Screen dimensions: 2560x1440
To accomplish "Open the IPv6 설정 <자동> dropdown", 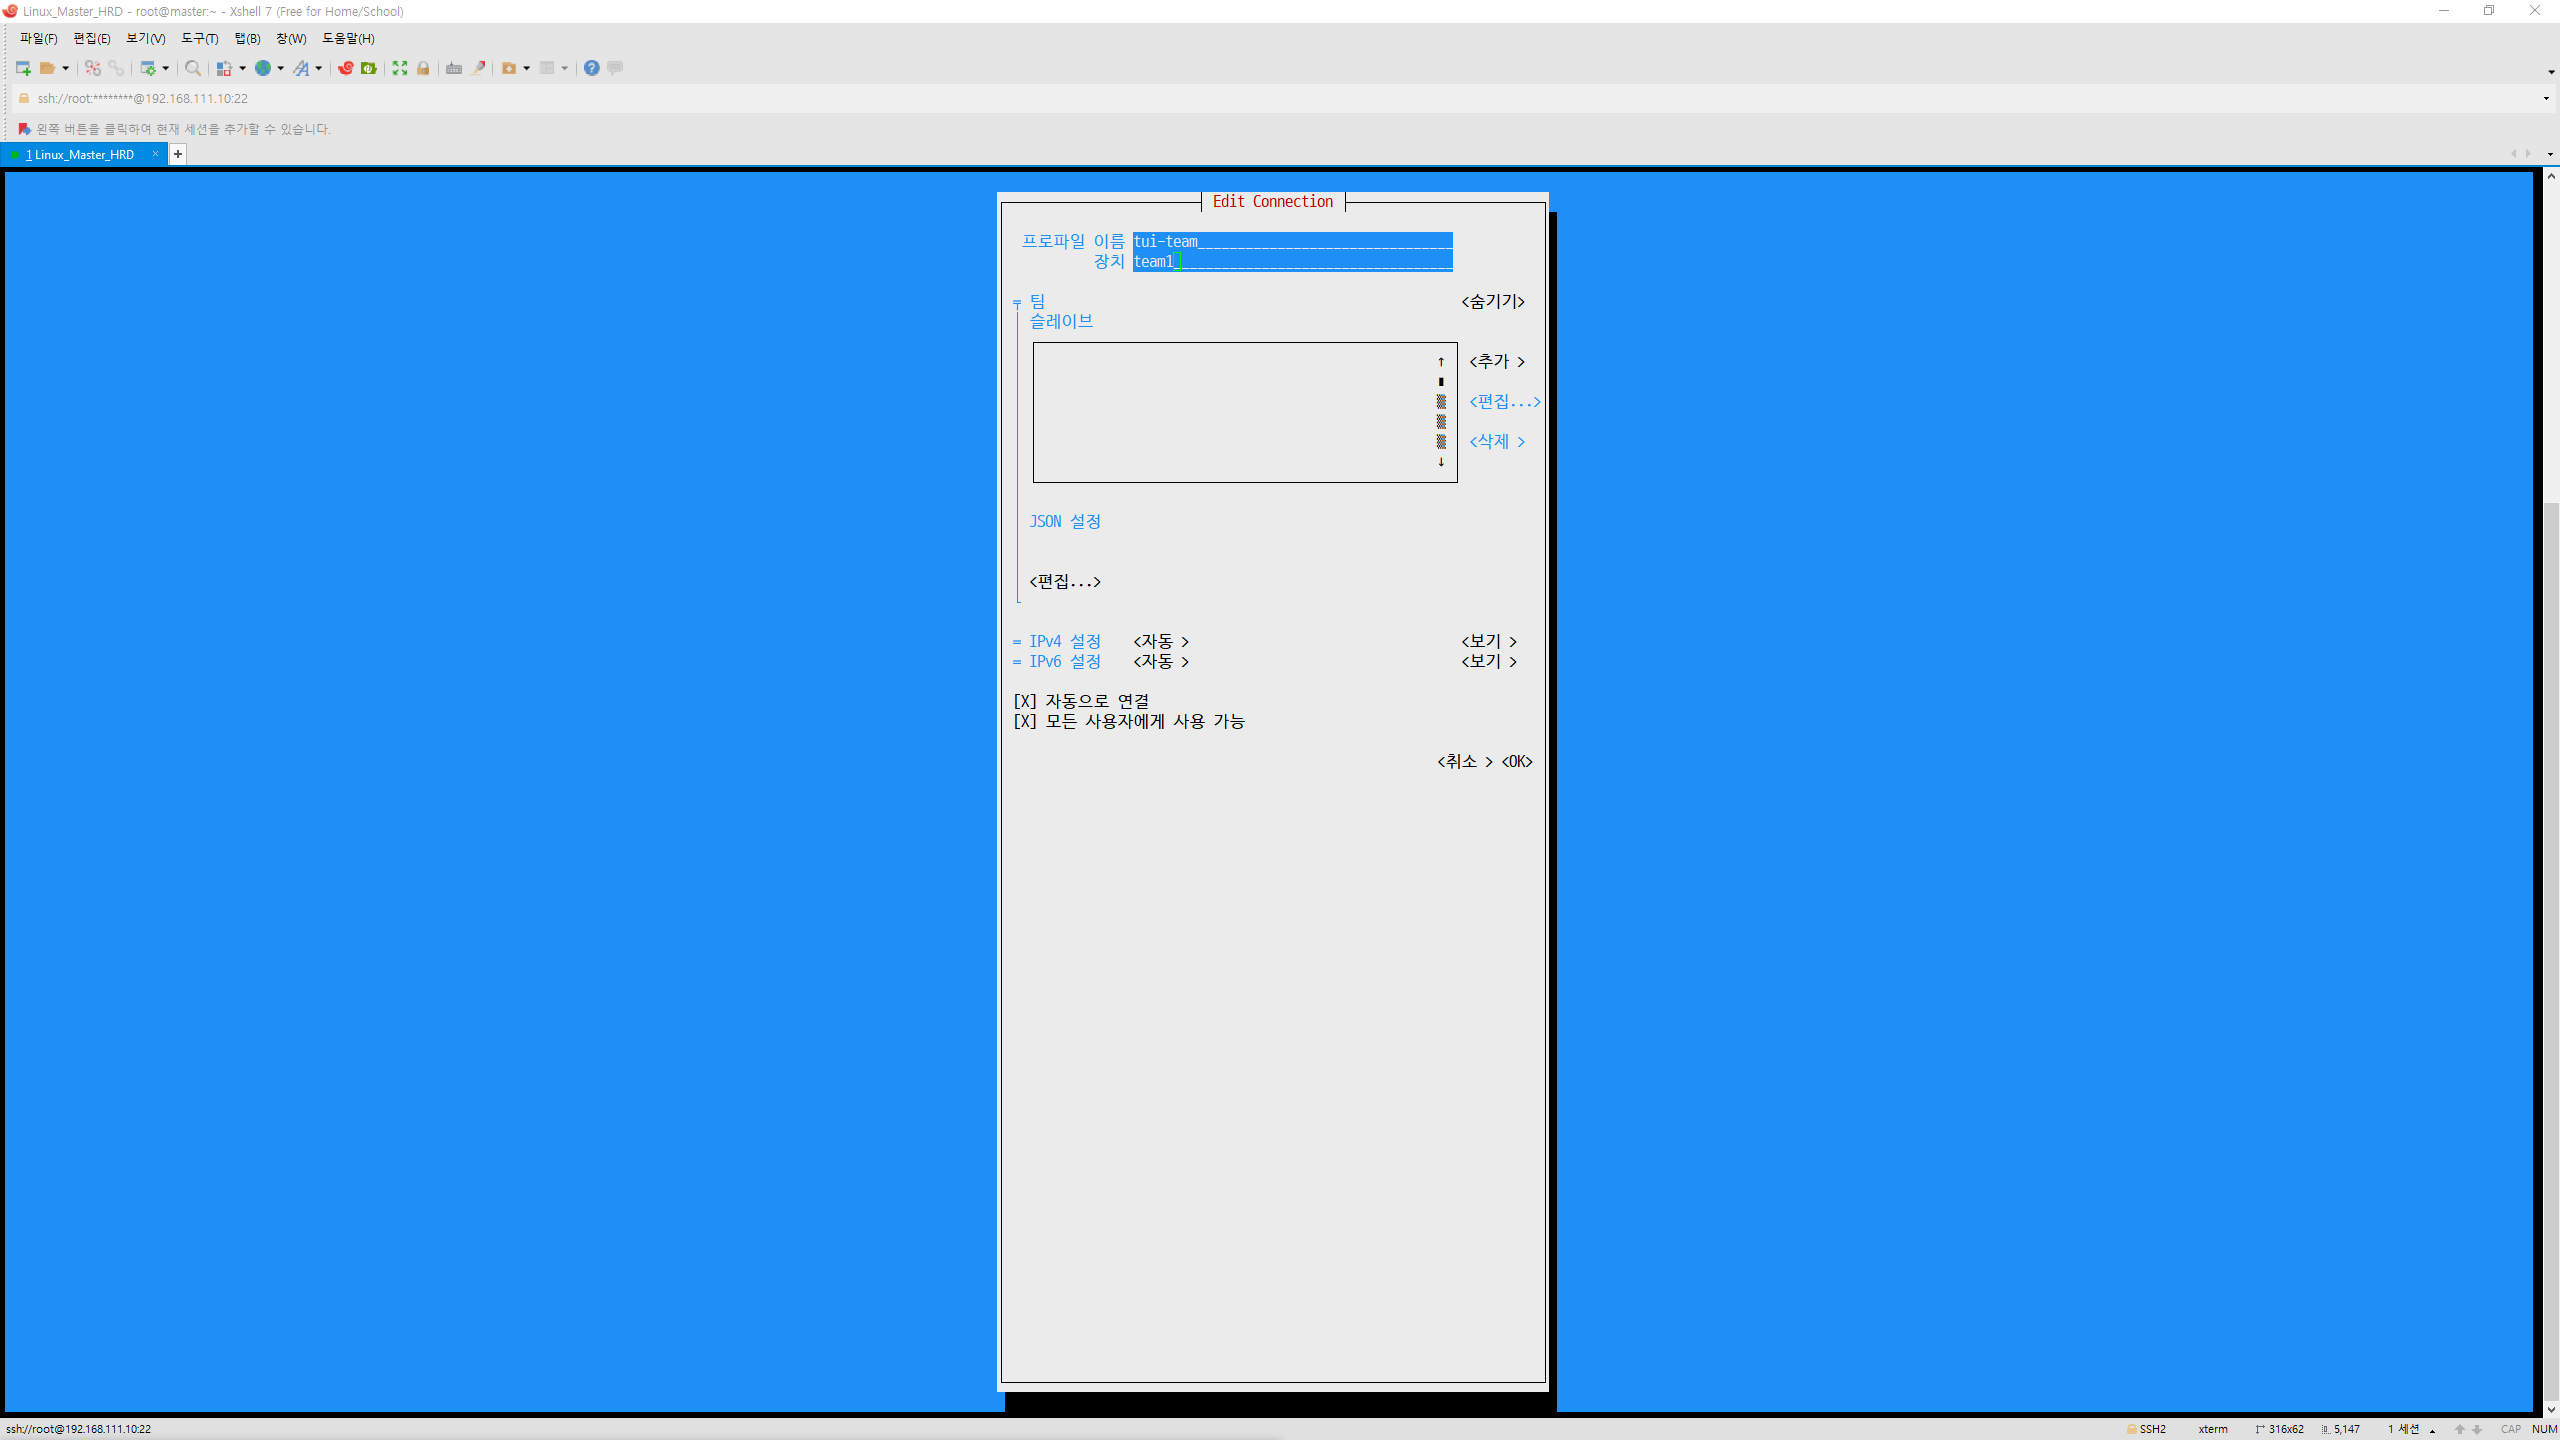I will coord(1160,661).
